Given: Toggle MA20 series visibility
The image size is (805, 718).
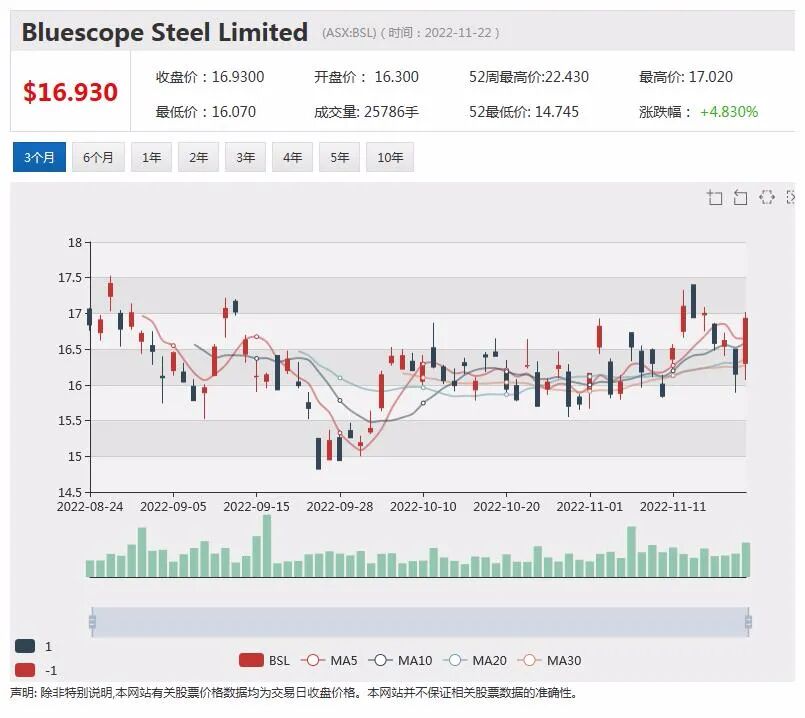Looking at the screenshot, I should 475,661.
